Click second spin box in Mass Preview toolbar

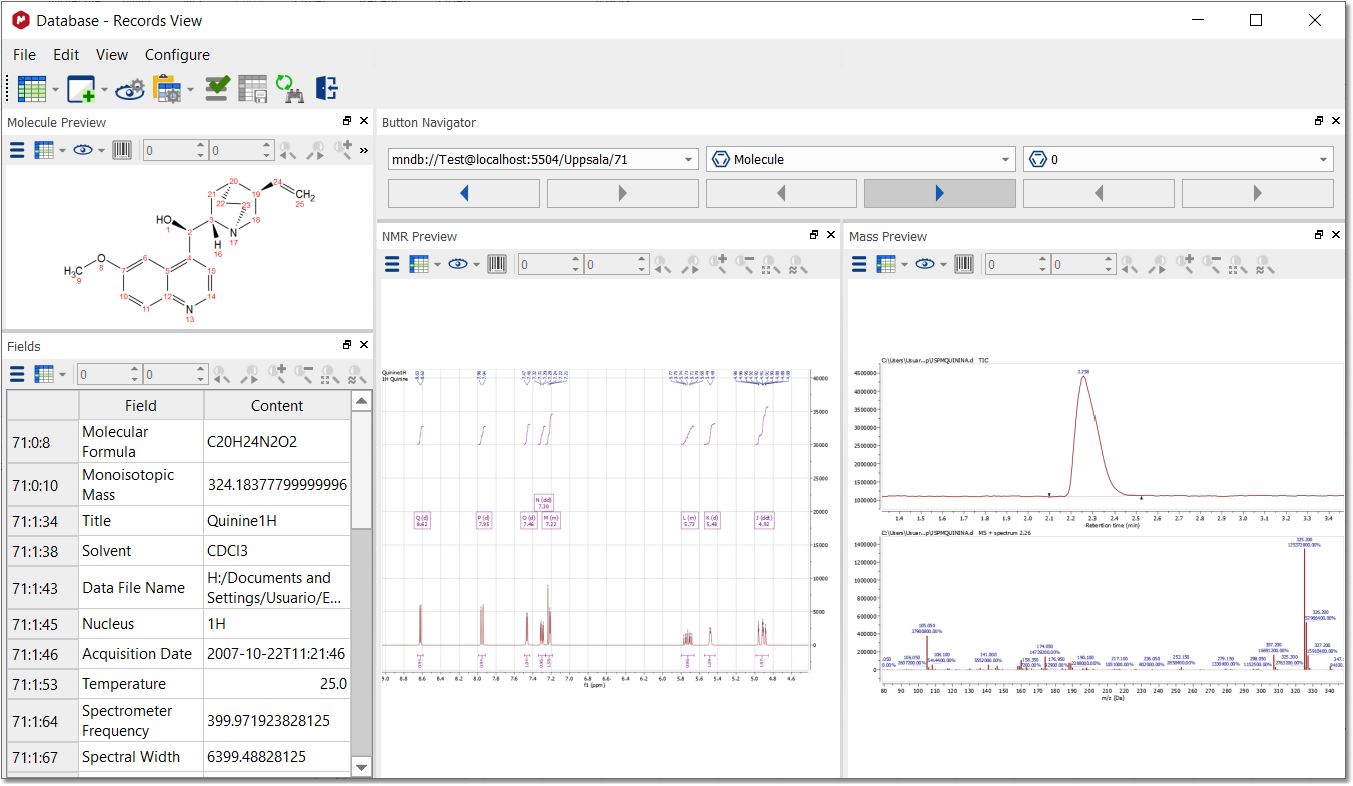(1084, 264)
